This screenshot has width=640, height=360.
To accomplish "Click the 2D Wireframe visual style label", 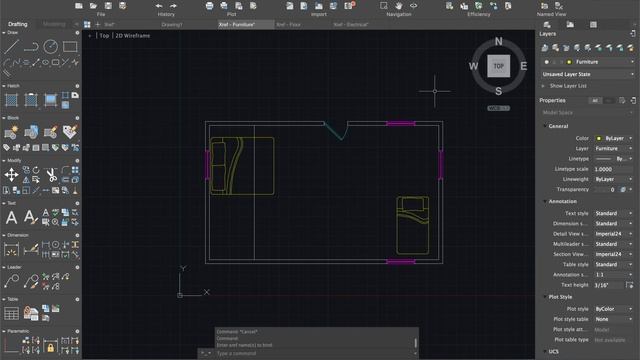I will 133,36.
